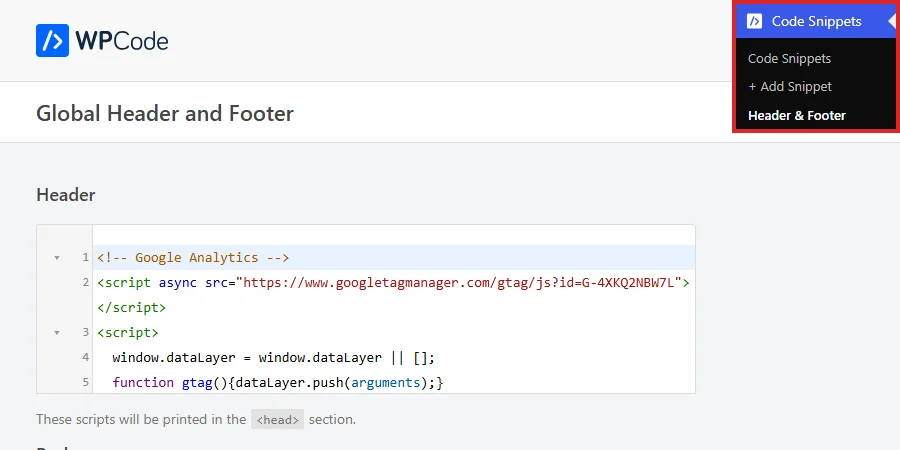
Task: Click the Header section label
Action: tap(65, 195)
